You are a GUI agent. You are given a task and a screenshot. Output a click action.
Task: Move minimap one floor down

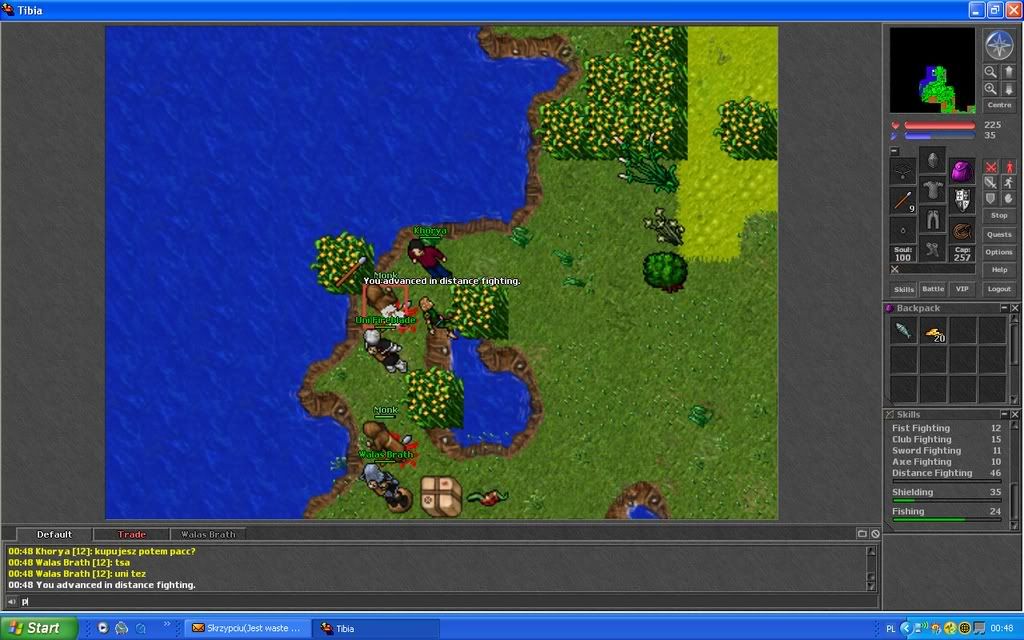click(1008, 89)
